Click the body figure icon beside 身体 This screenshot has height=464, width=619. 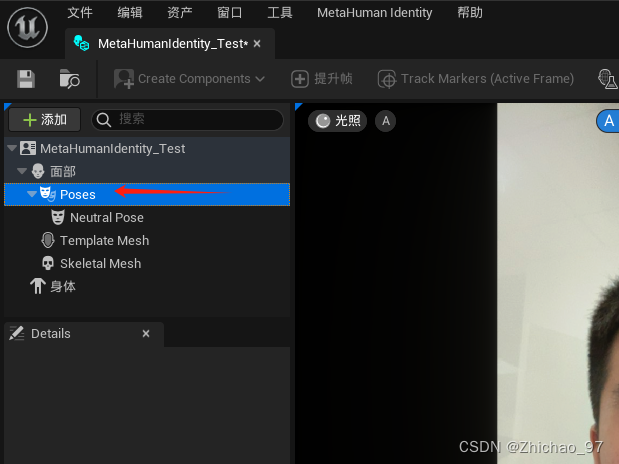point(38,286)
